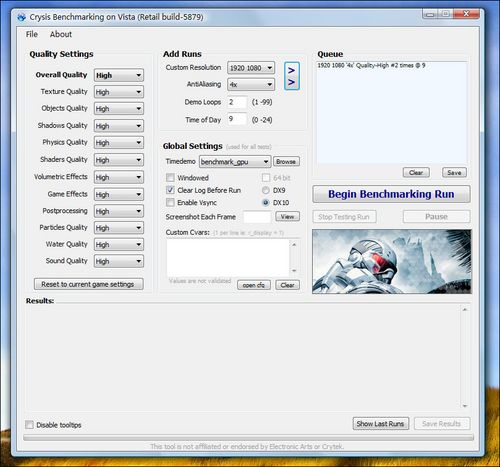Clear the Custom Cvars box
500x467 pixels.
(x=287, y=285)
